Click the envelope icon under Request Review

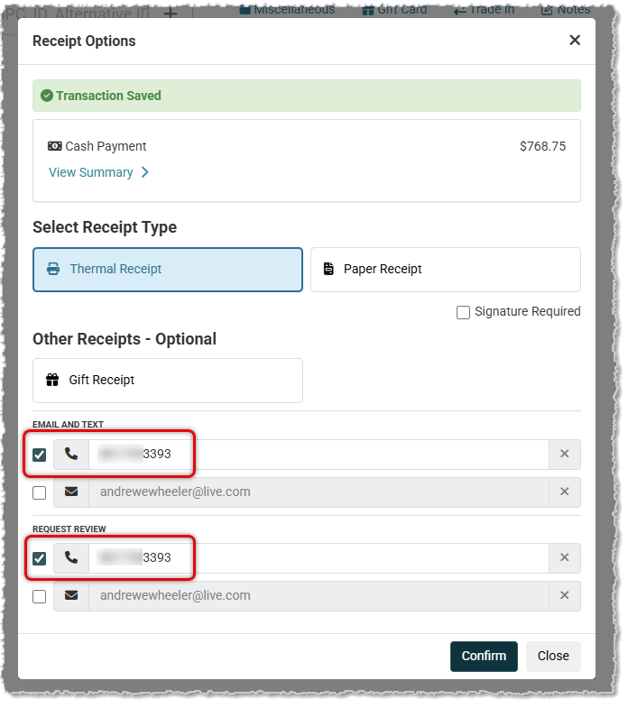(71, 596)
